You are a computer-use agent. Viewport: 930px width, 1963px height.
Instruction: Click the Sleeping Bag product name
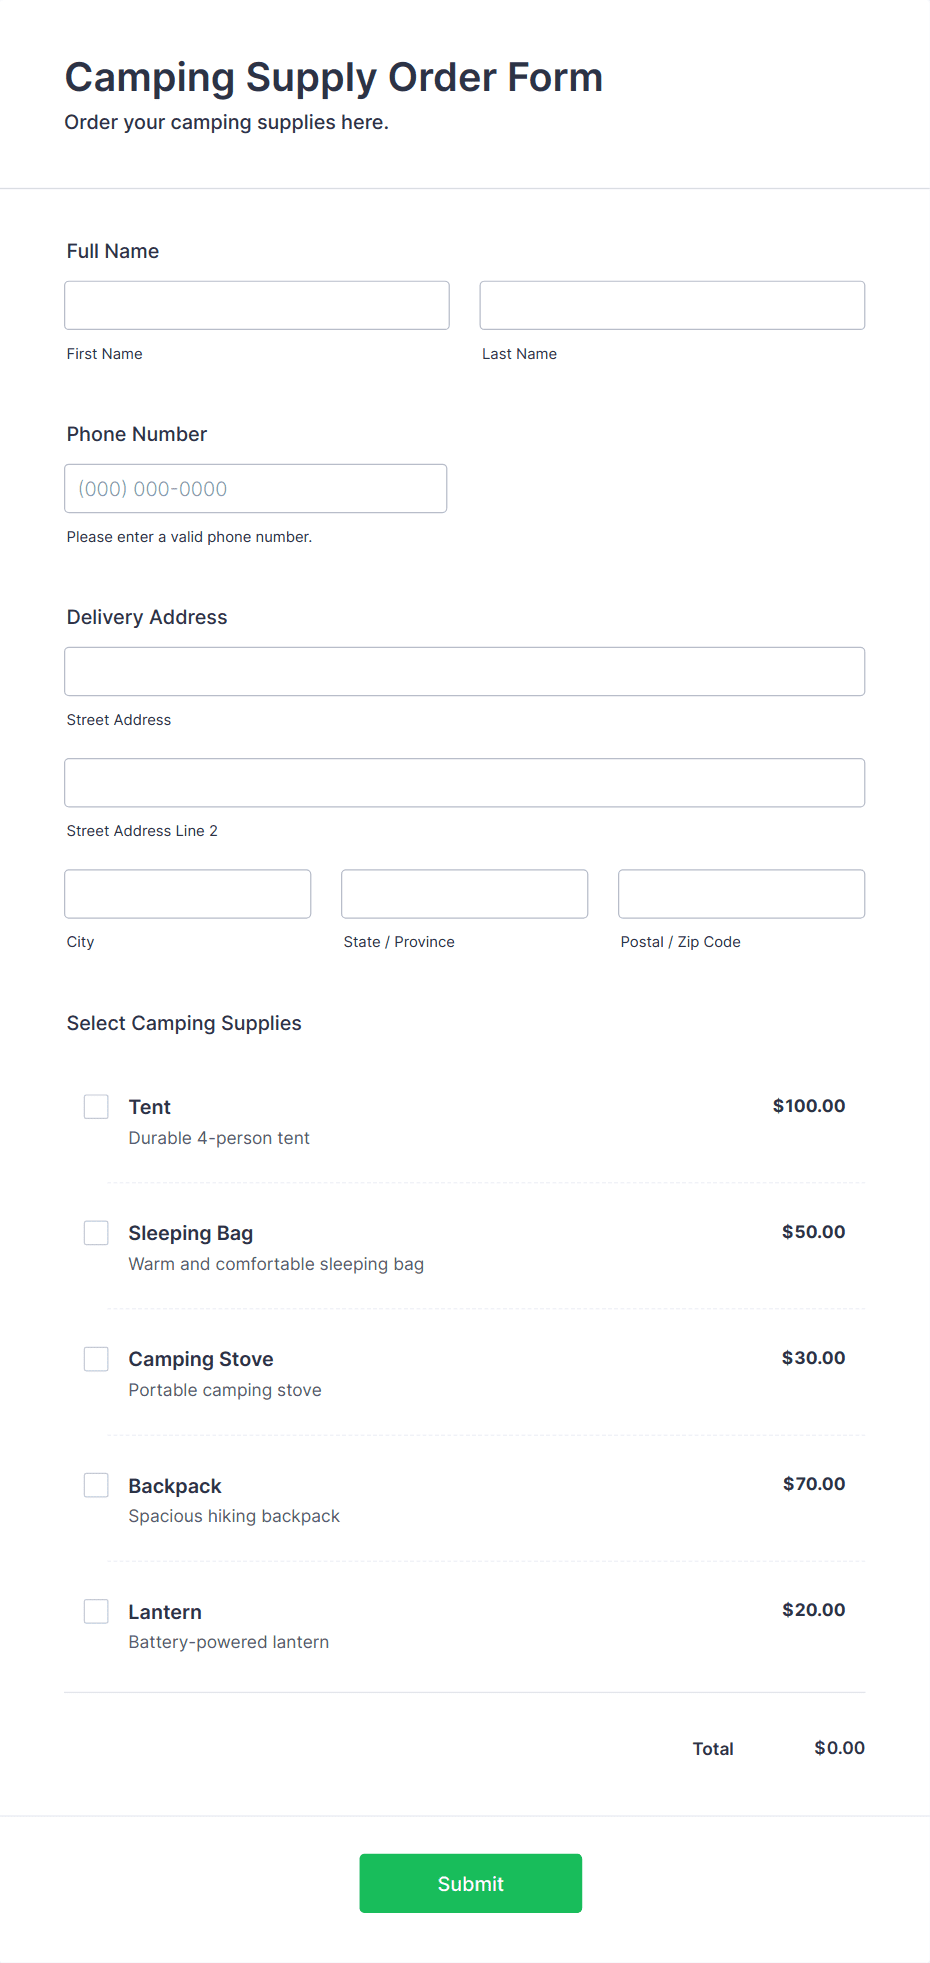191,1233
